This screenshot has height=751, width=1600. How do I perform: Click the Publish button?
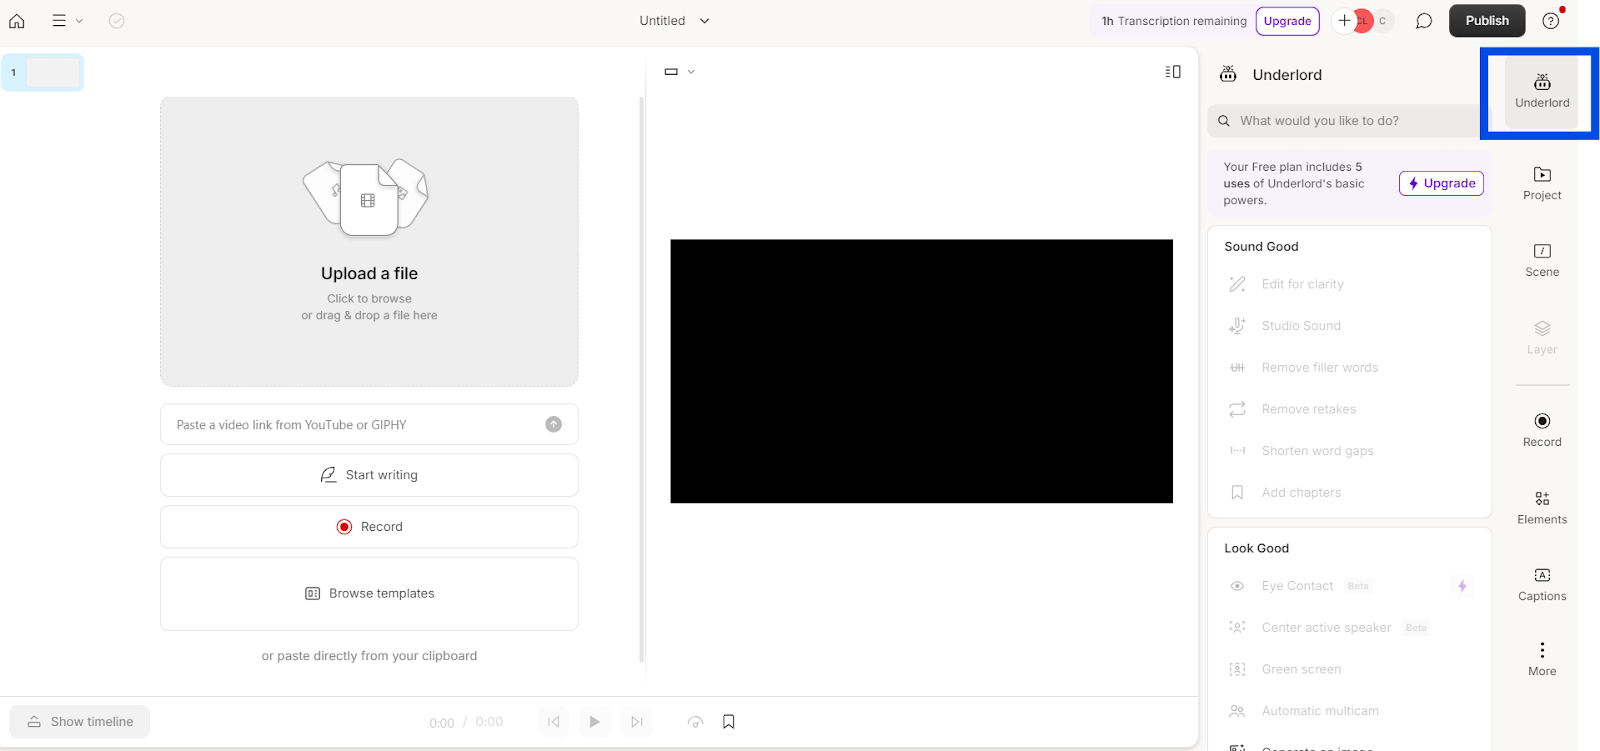point(1487,21)
